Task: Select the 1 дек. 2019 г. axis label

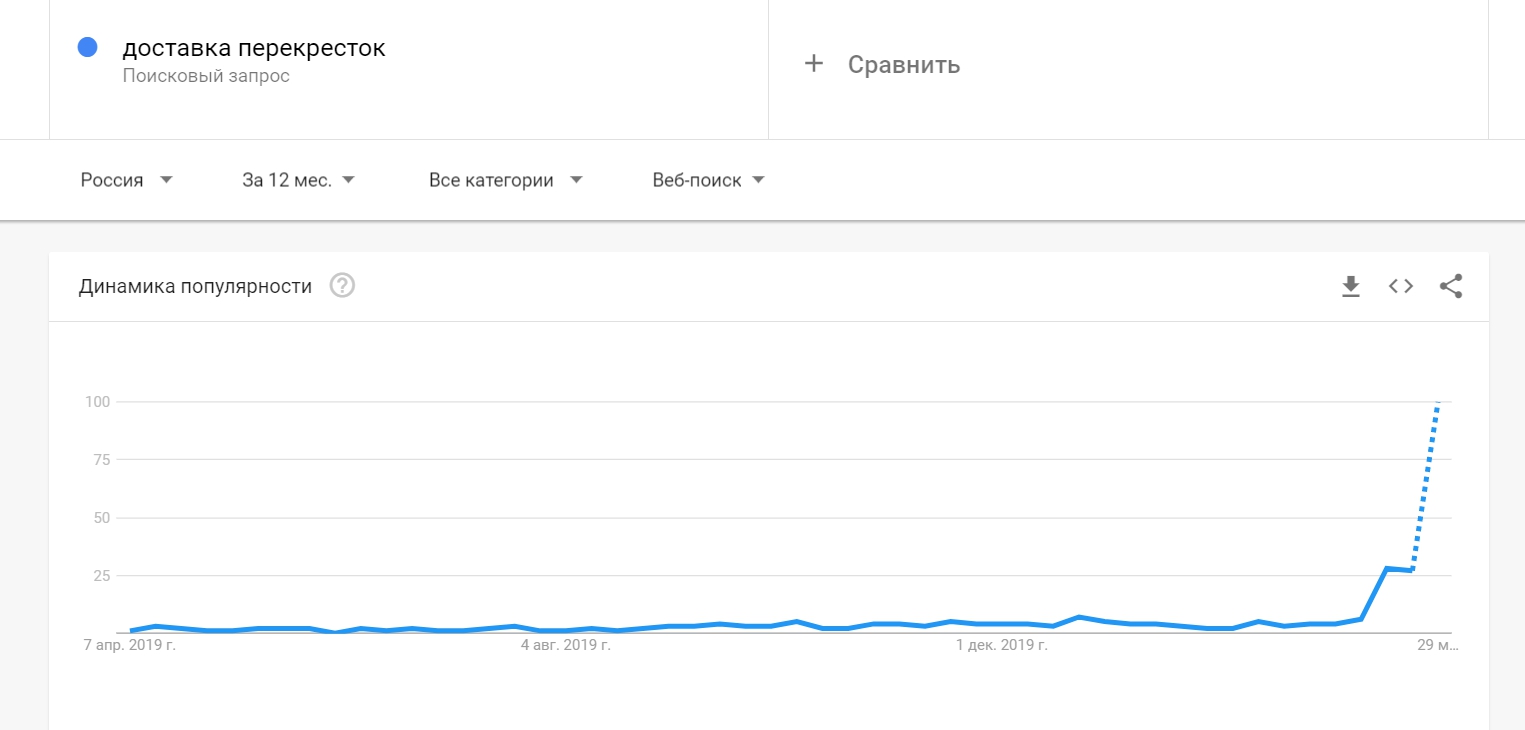Action: (x=1002, y=646)
